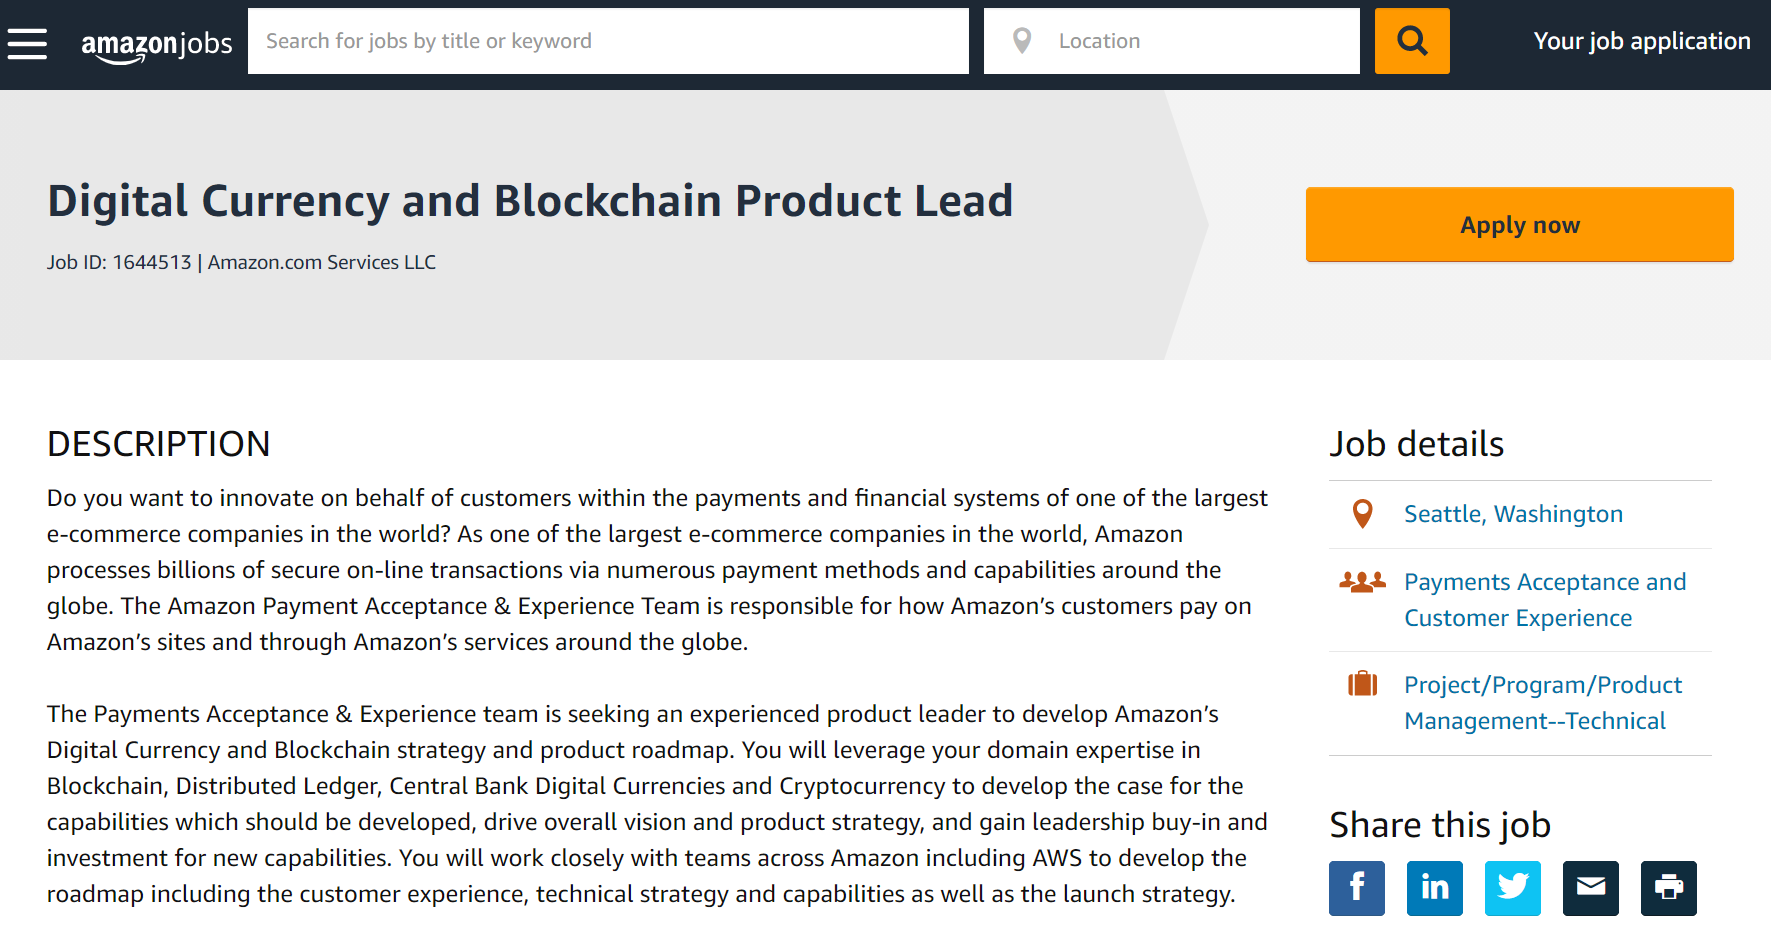
Task: Open the Seattle, Washington location link
Action: pos(1513,514)
